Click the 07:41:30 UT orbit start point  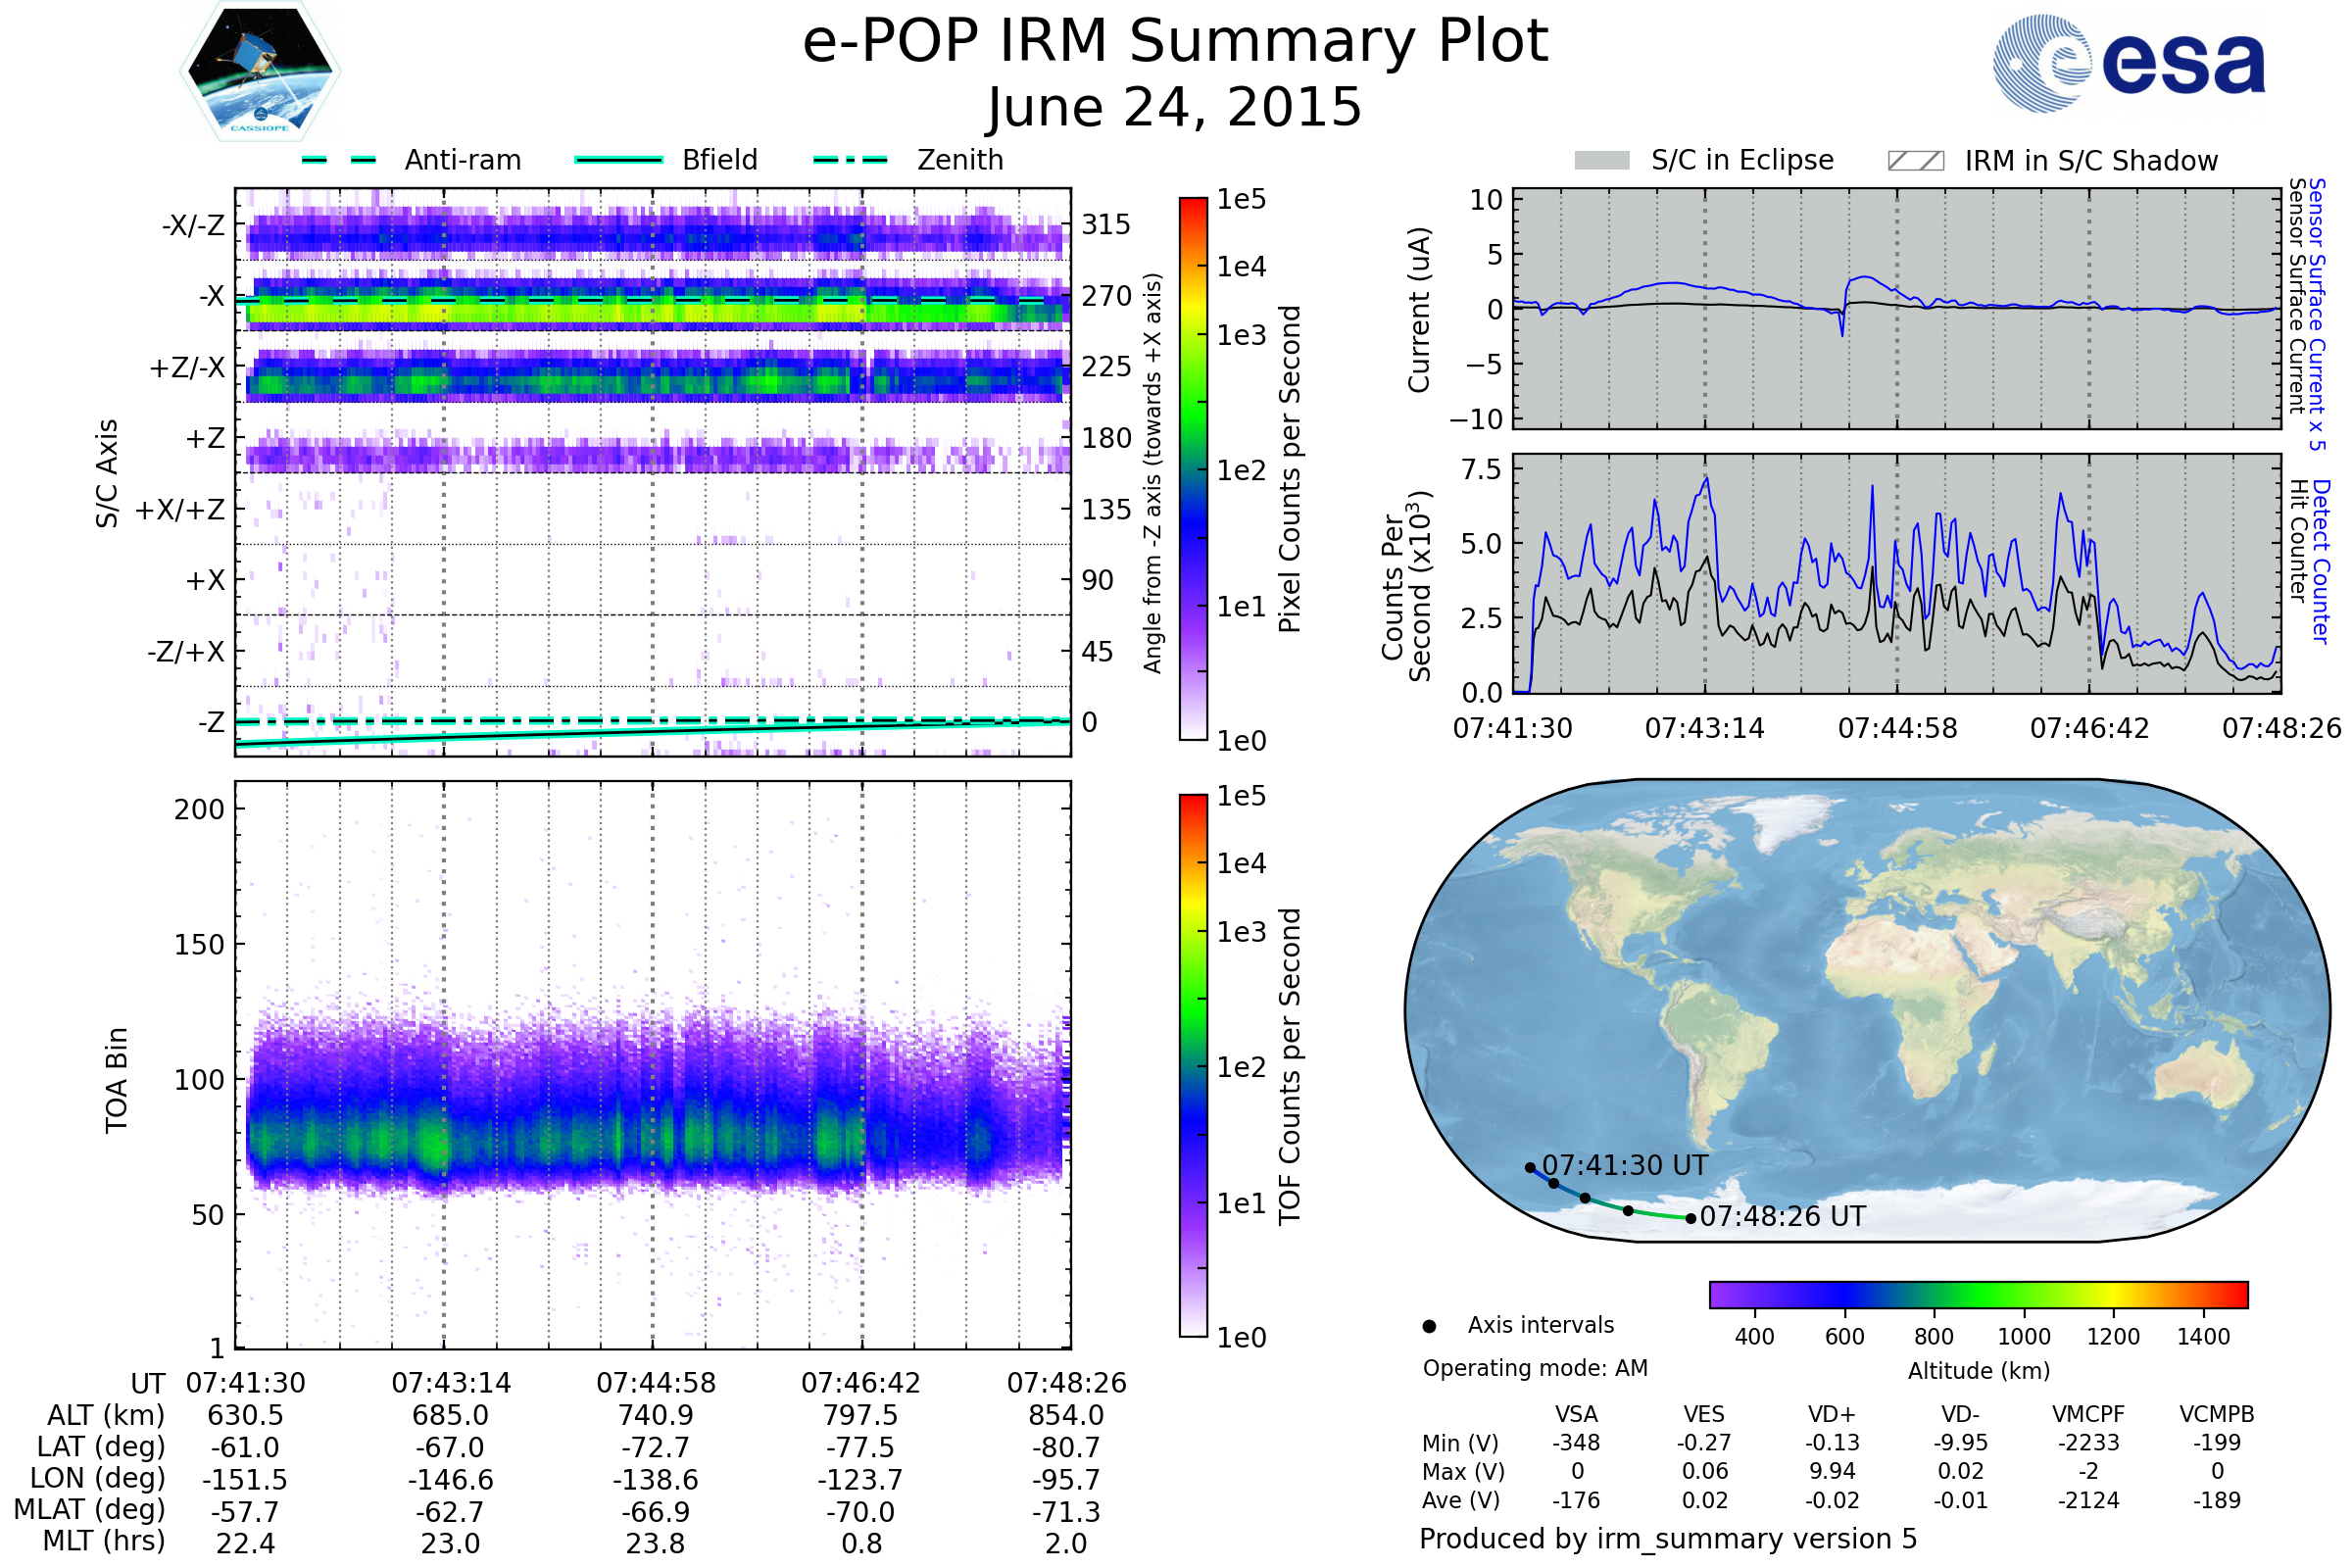click(1530, 1167)
